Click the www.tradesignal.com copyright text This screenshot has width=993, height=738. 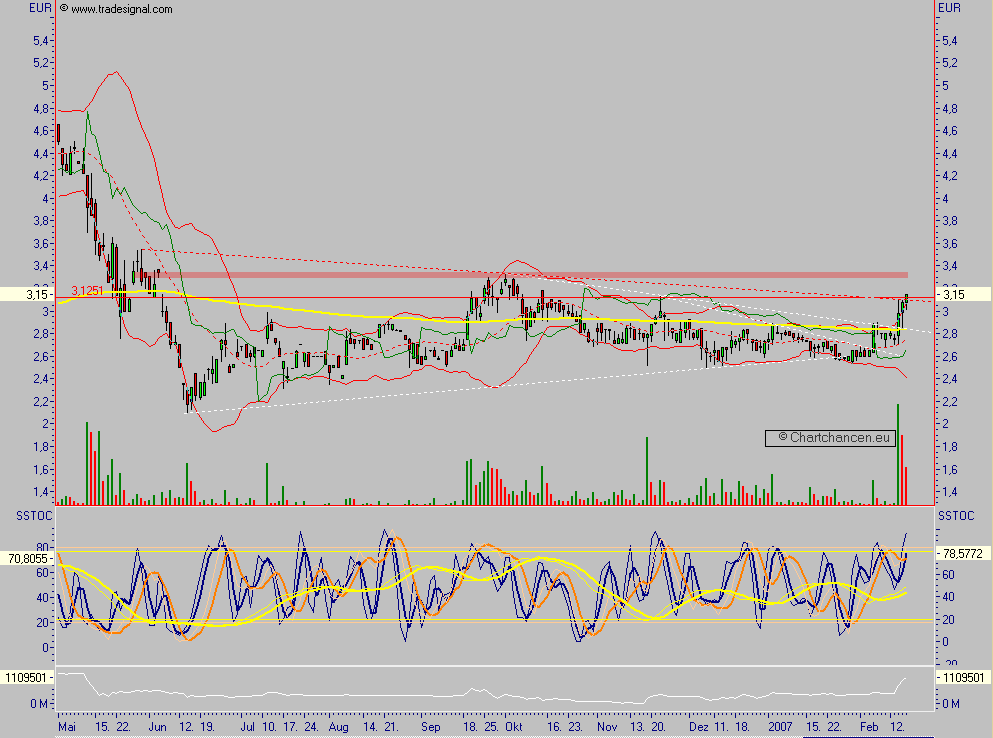[116, 9]
